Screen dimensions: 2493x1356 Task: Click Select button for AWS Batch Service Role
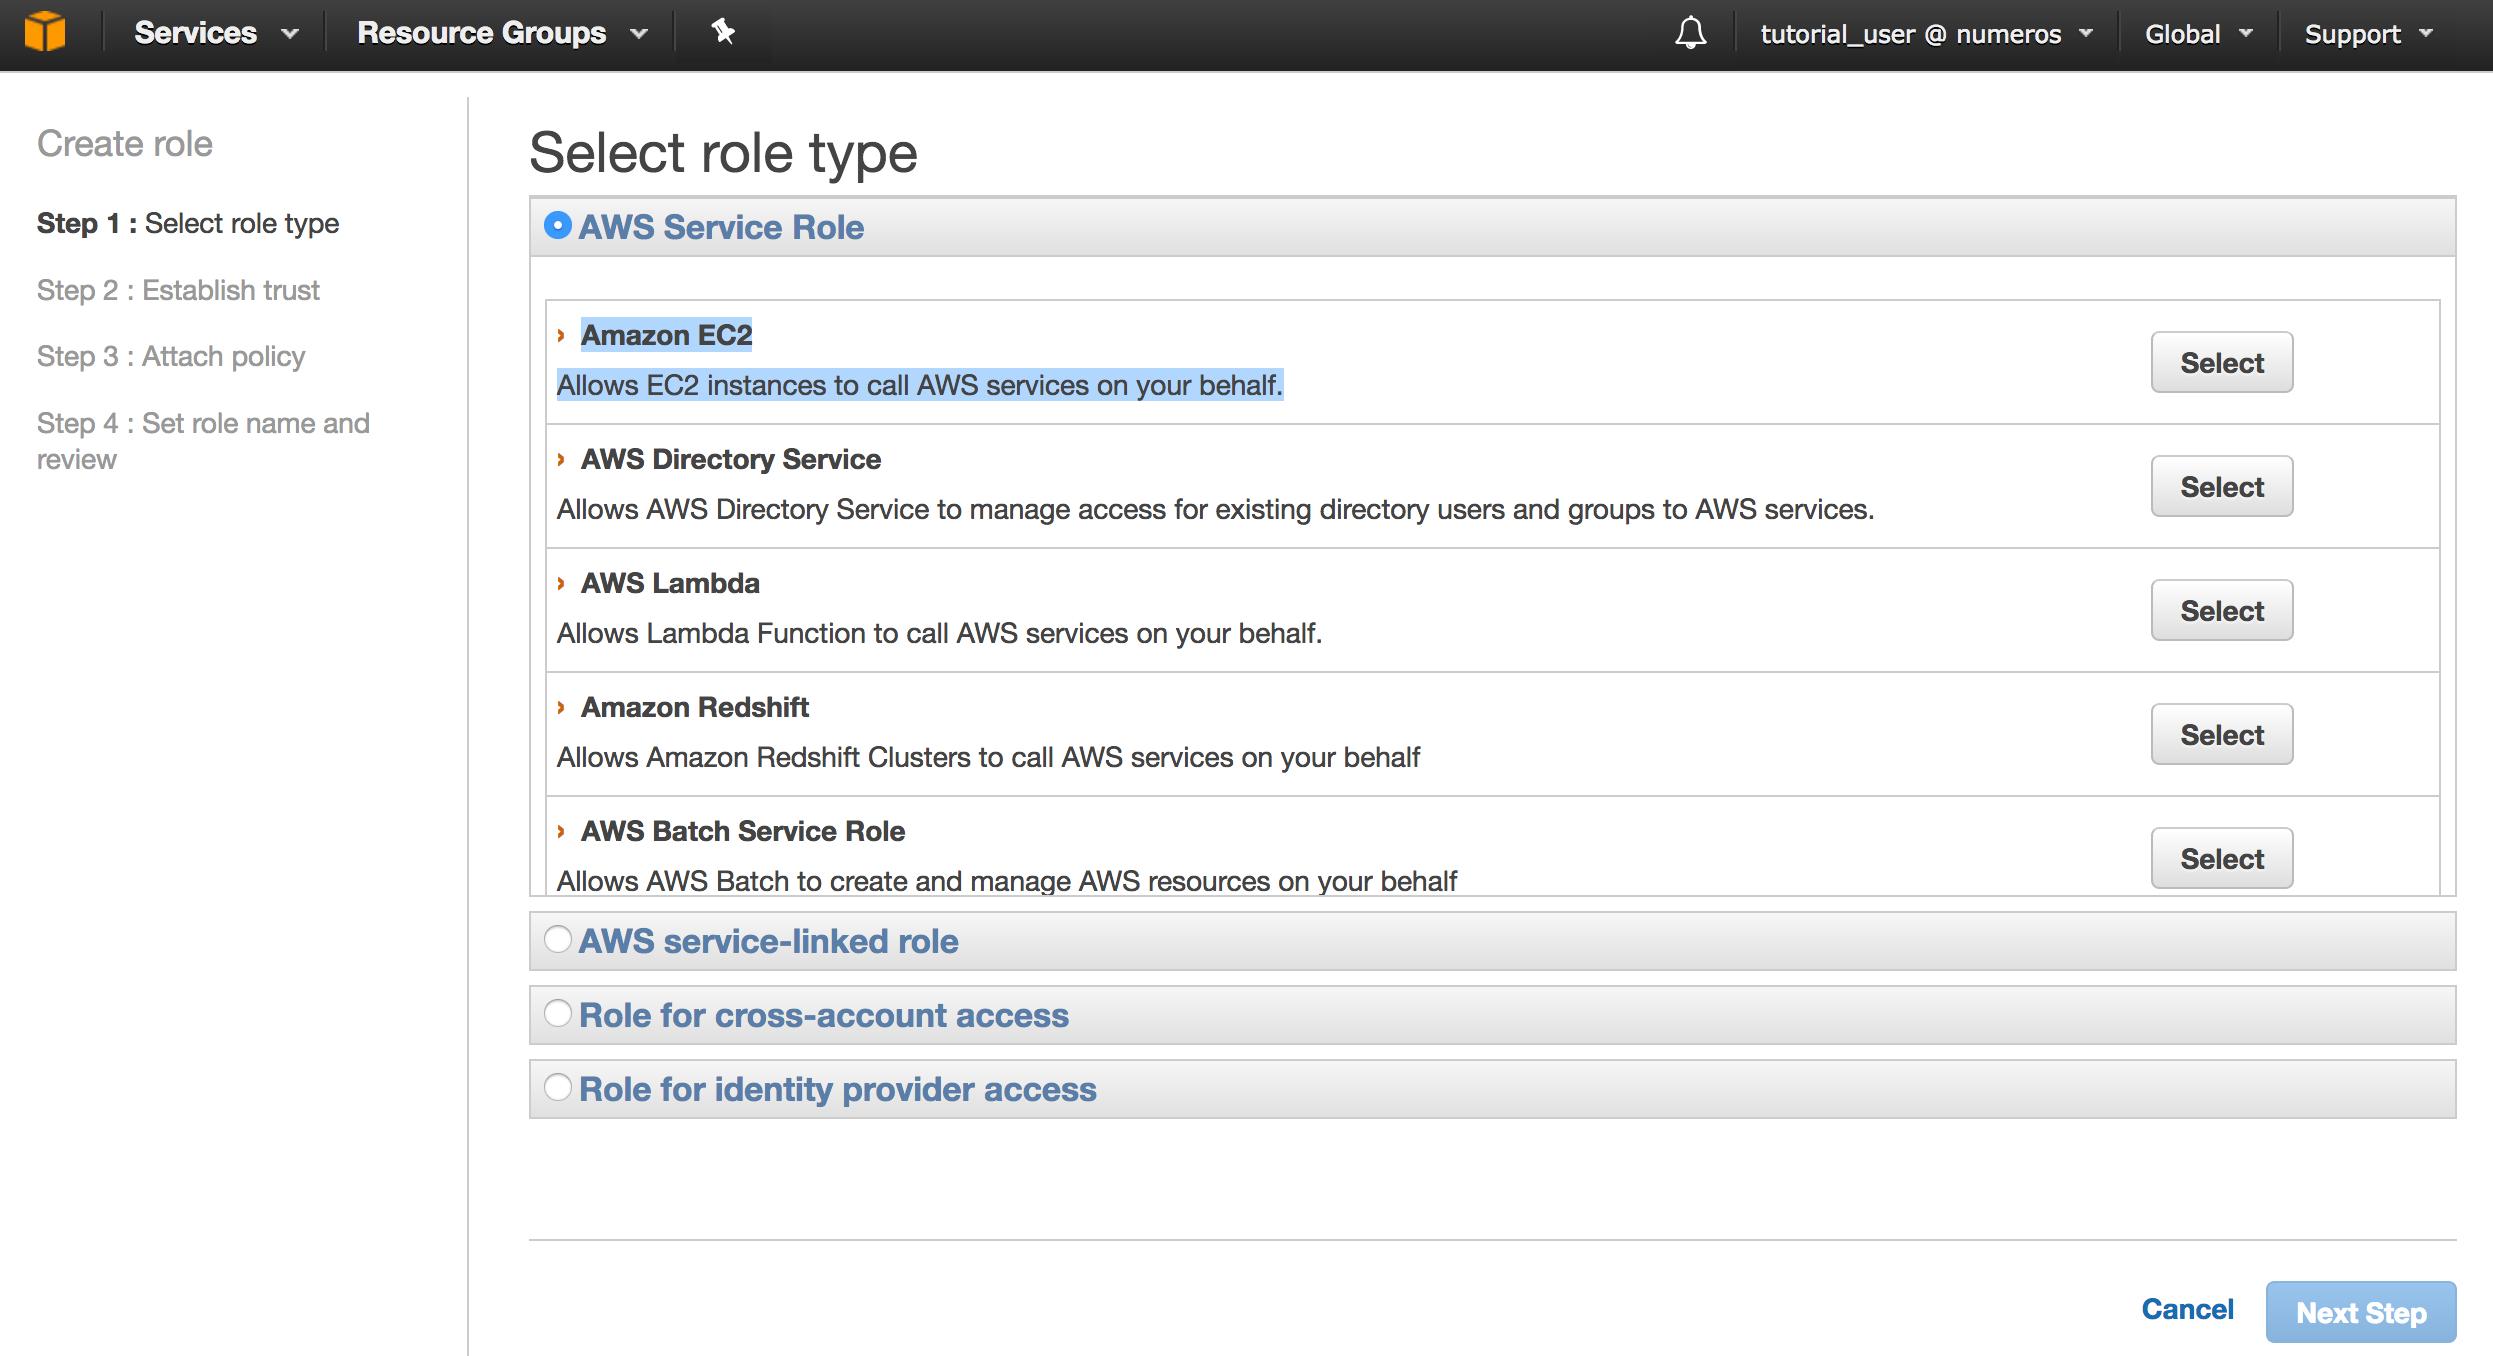click(x=2221, y=858)
